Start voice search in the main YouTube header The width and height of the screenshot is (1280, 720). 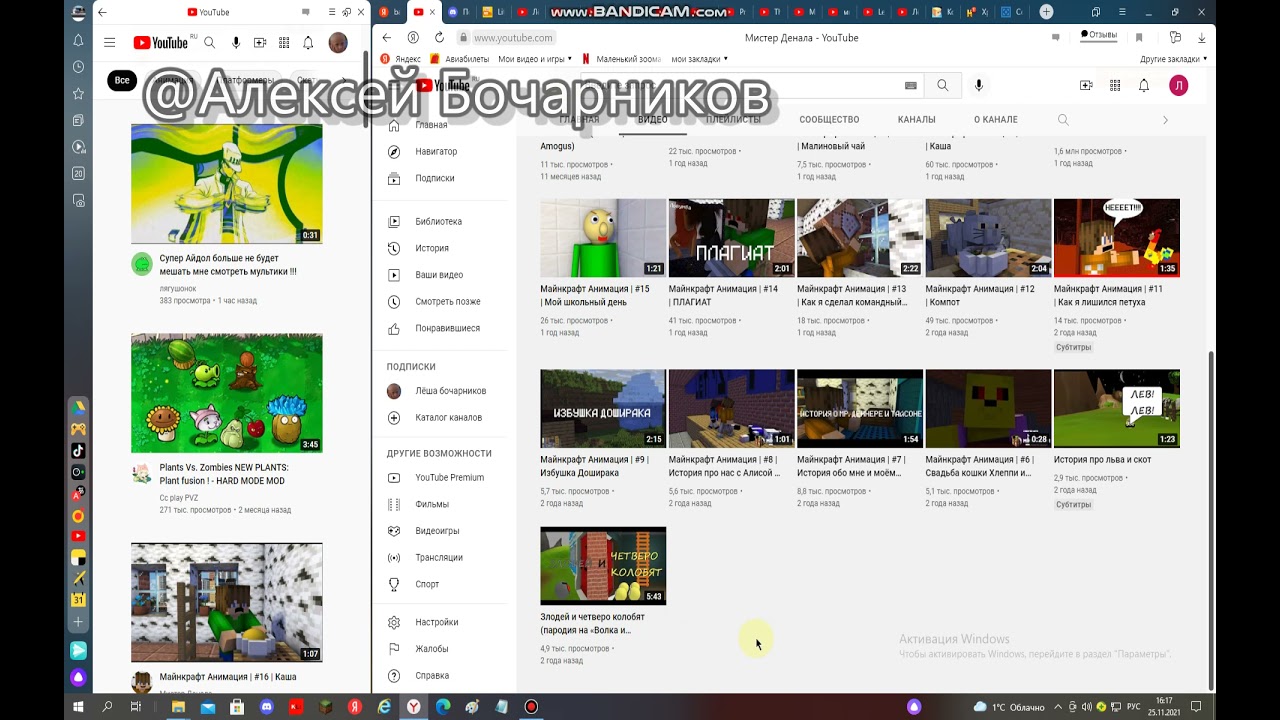tap(979, 86)
